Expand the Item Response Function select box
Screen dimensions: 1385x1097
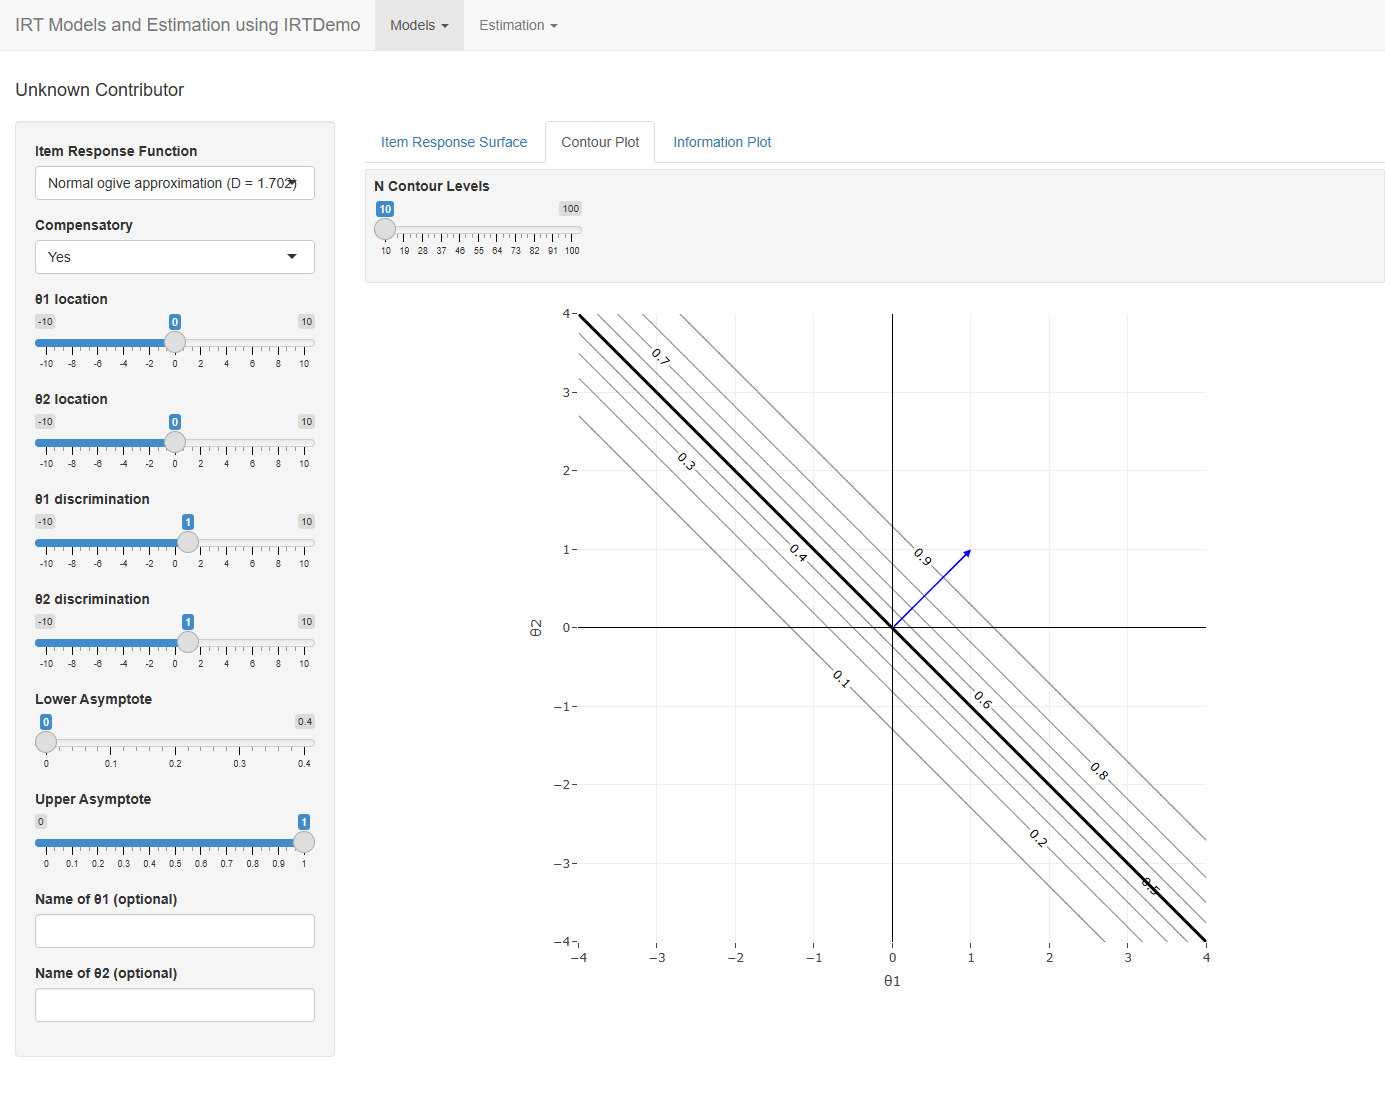pyautogui.click(x=175, y=183)
